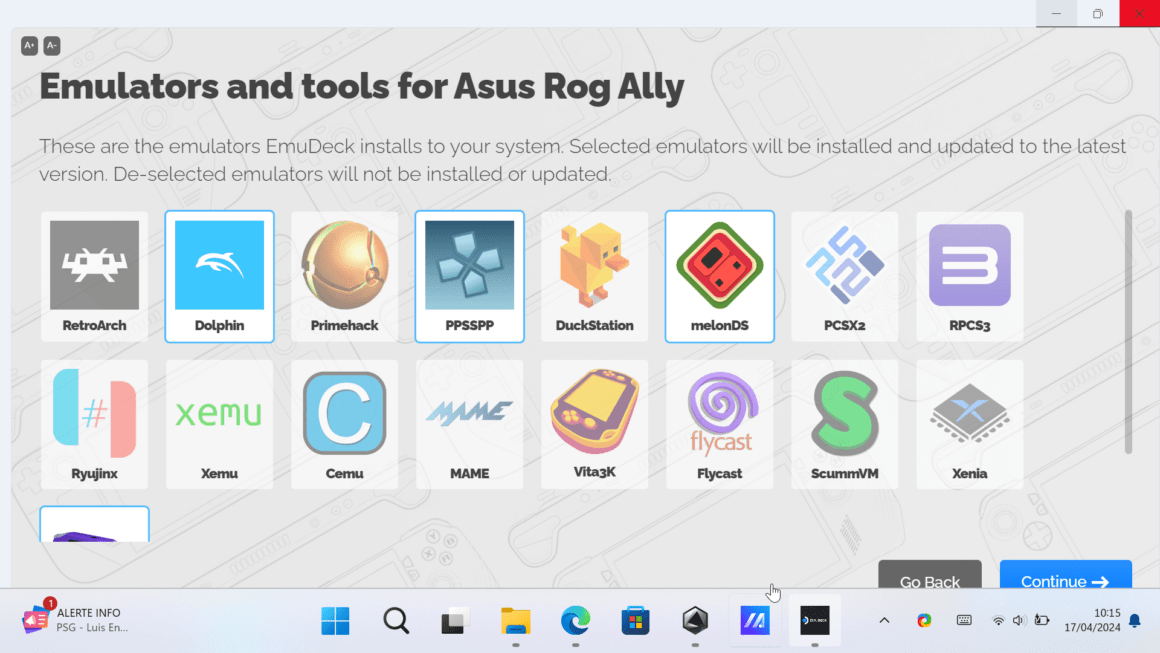Click the Continue button

pyautogui.click(x=1065, y=575)
